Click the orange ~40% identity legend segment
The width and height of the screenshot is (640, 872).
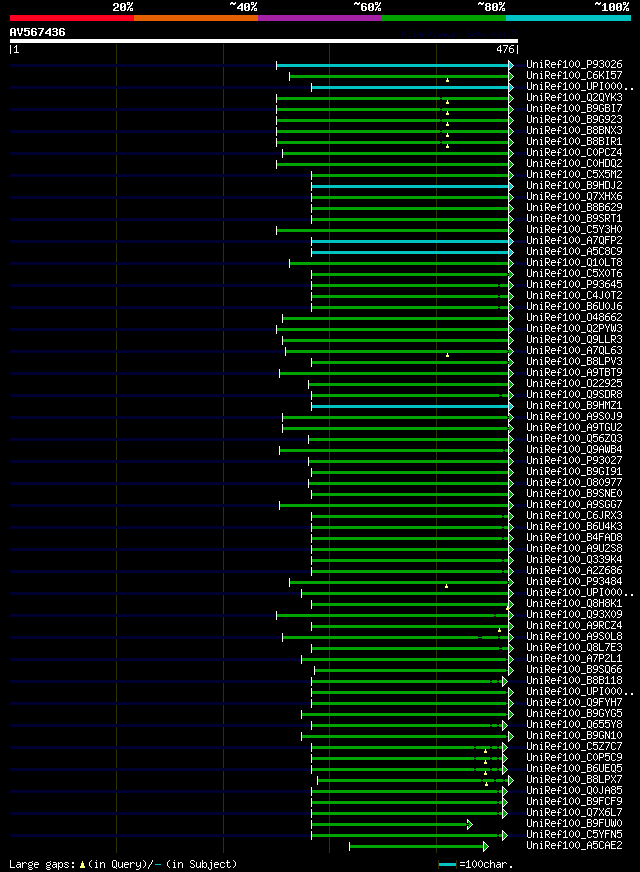196,18
